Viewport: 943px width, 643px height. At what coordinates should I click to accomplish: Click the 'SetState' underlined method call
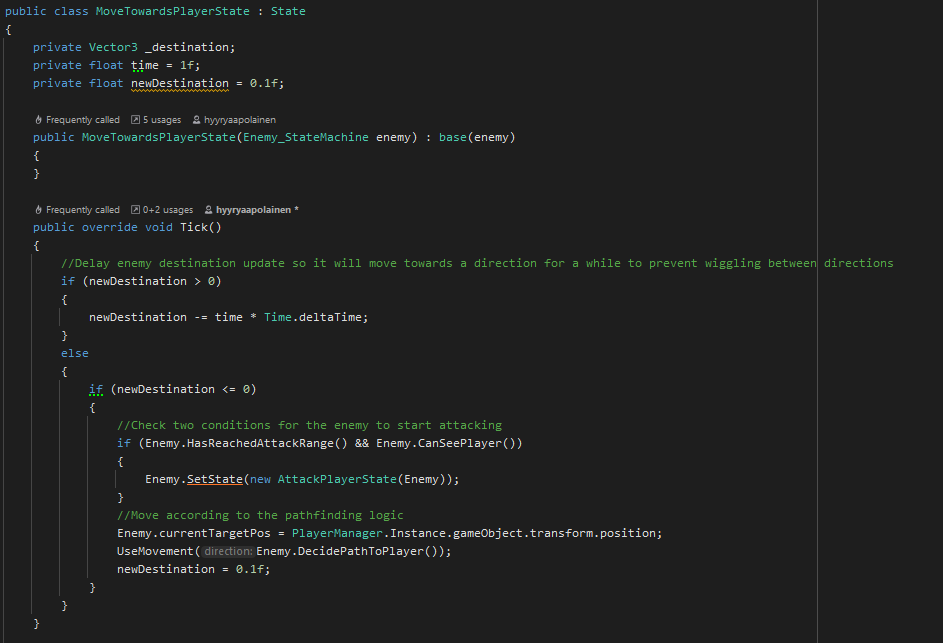(215, 479)
